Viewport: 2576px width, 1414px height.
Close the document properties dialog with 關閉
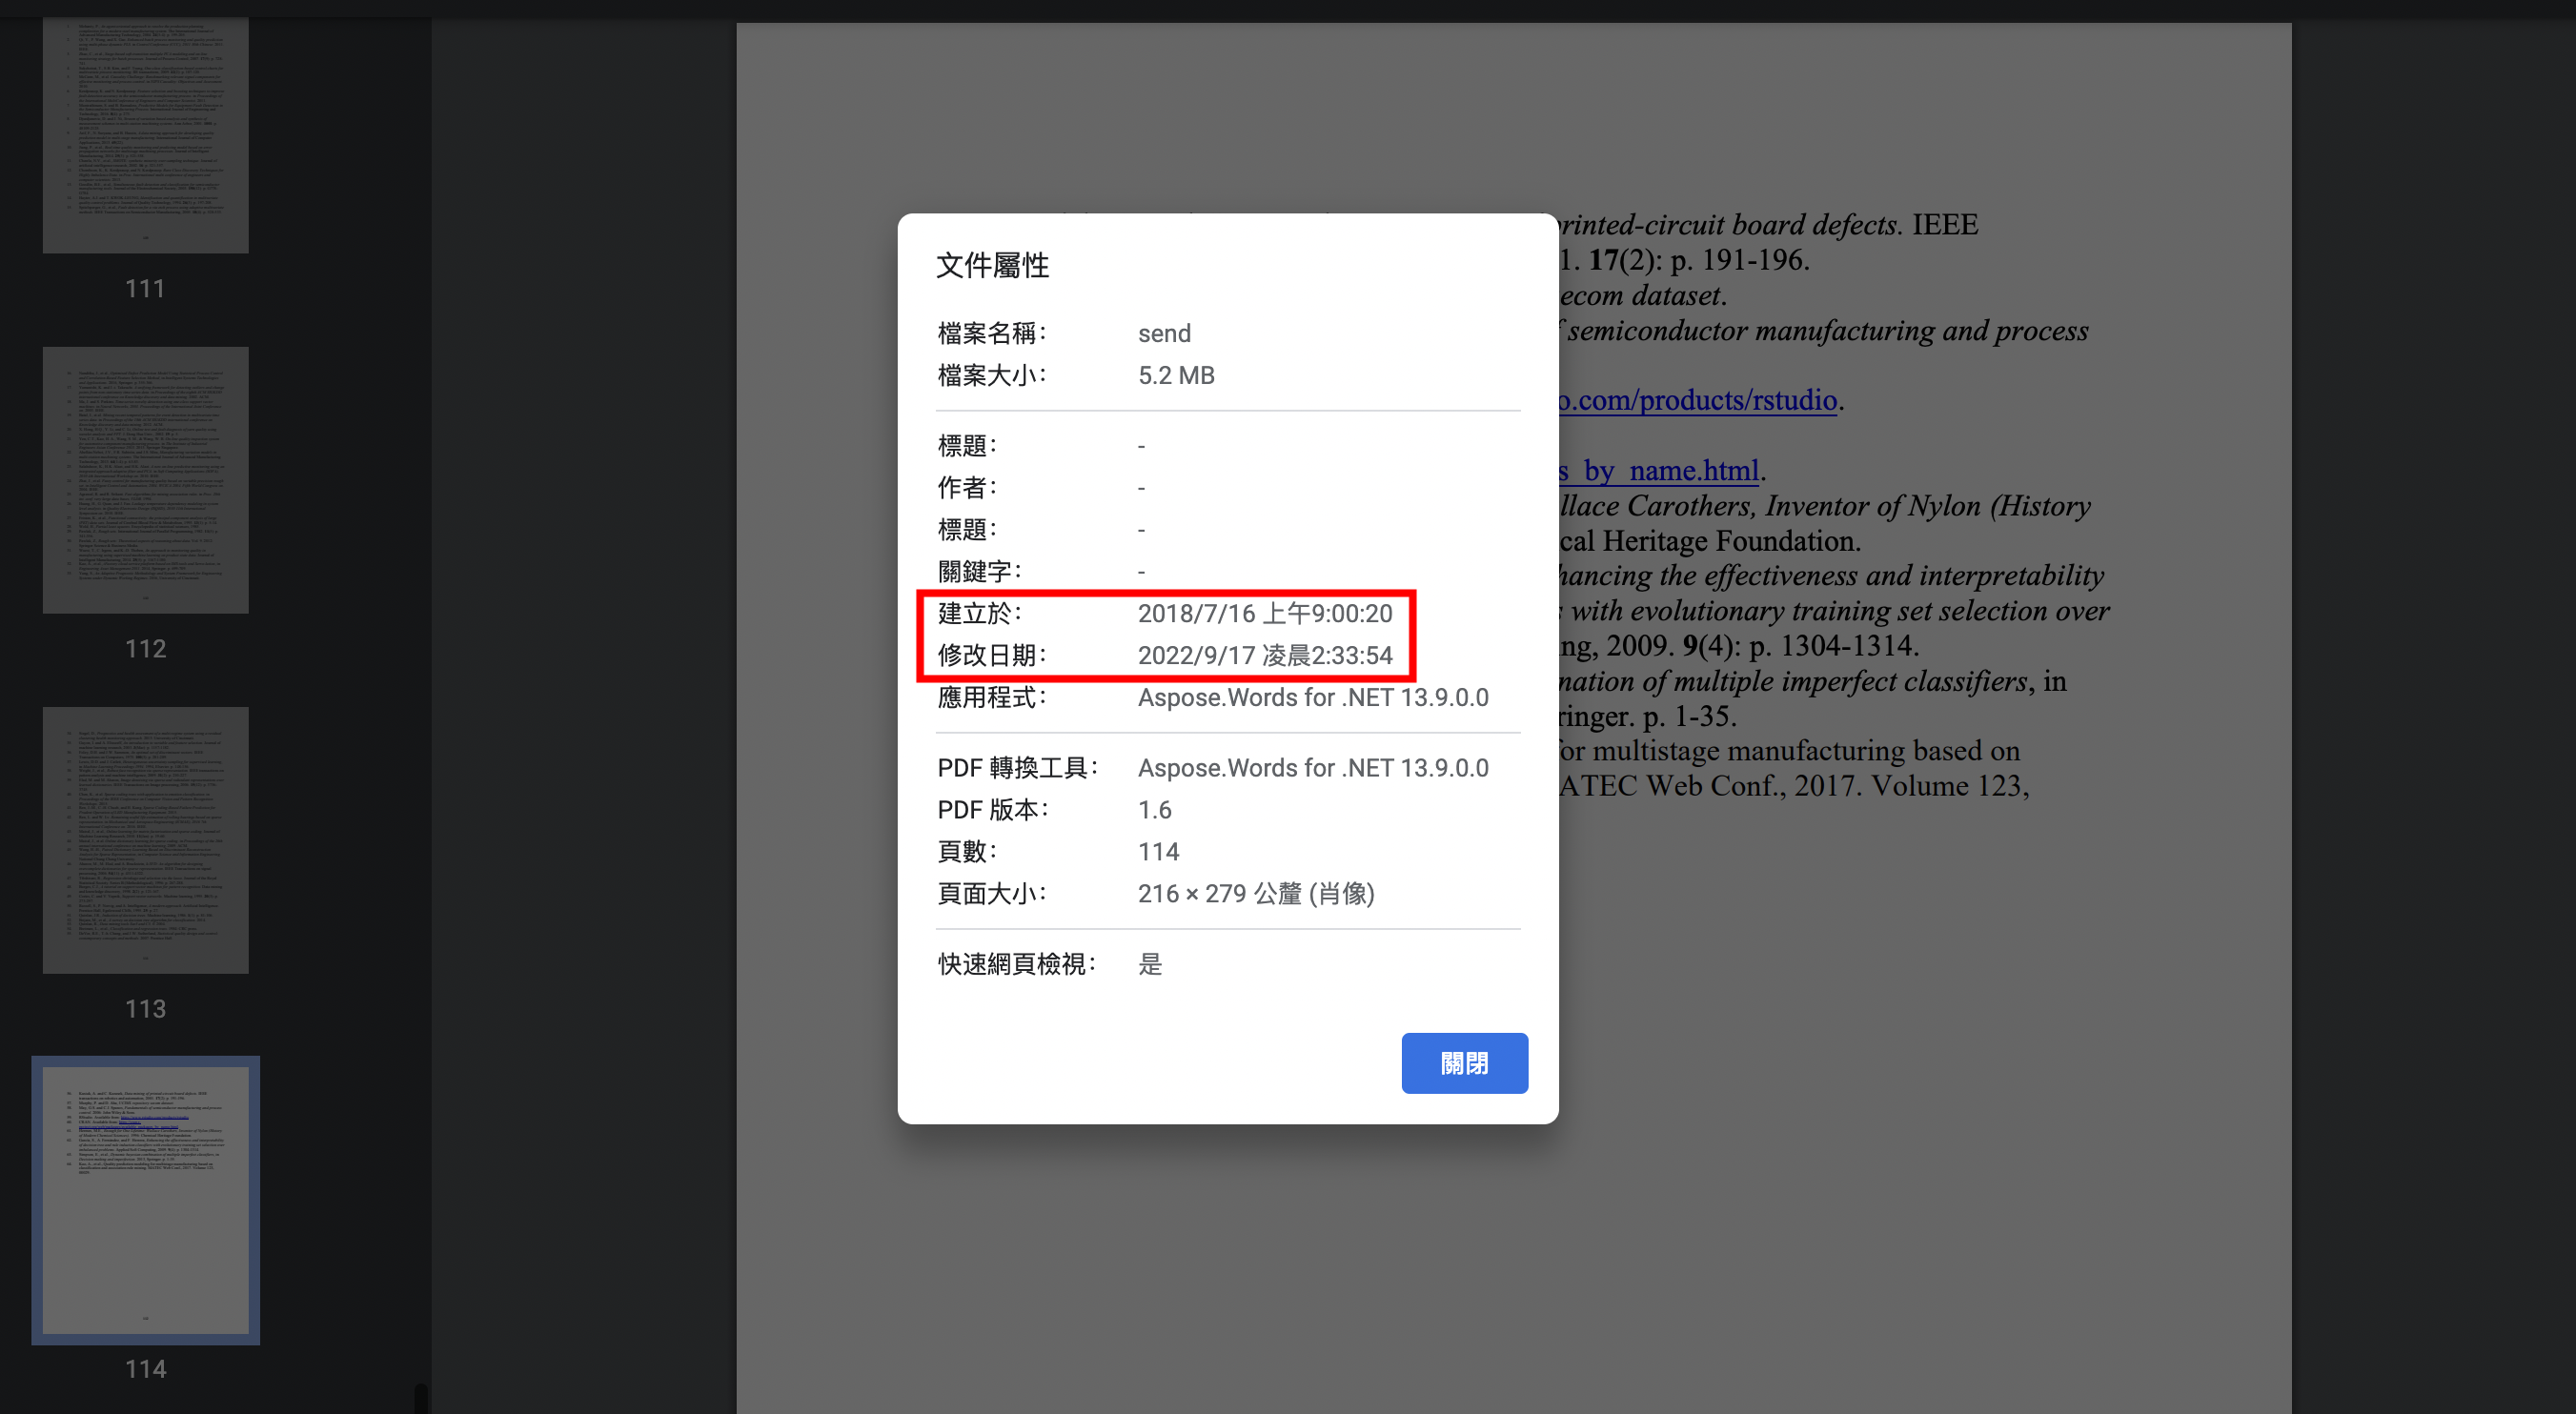[1464, 1063]
